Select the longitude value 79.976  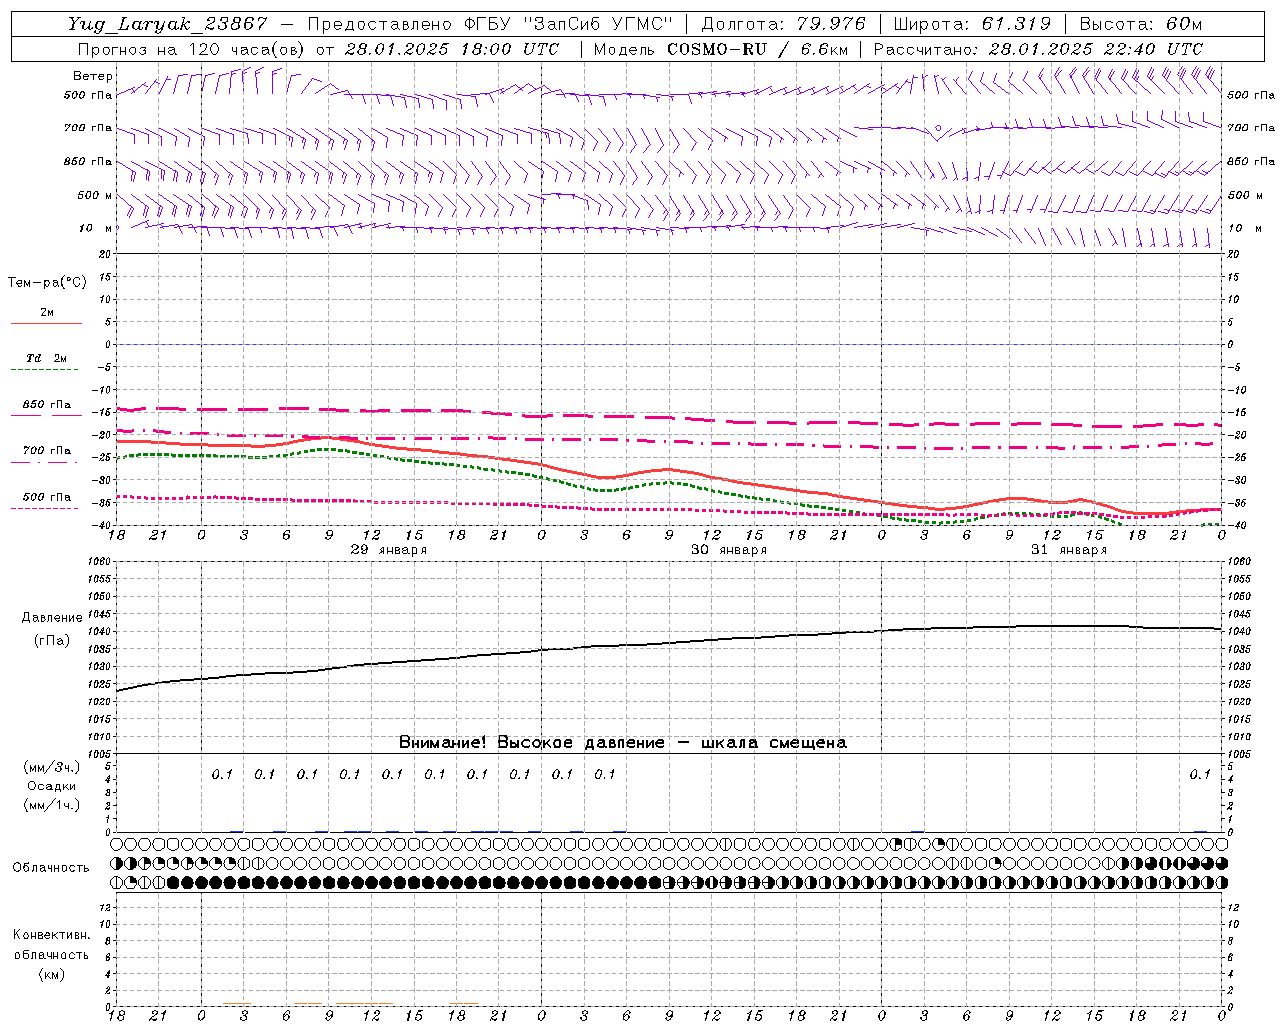pos(830,24)
